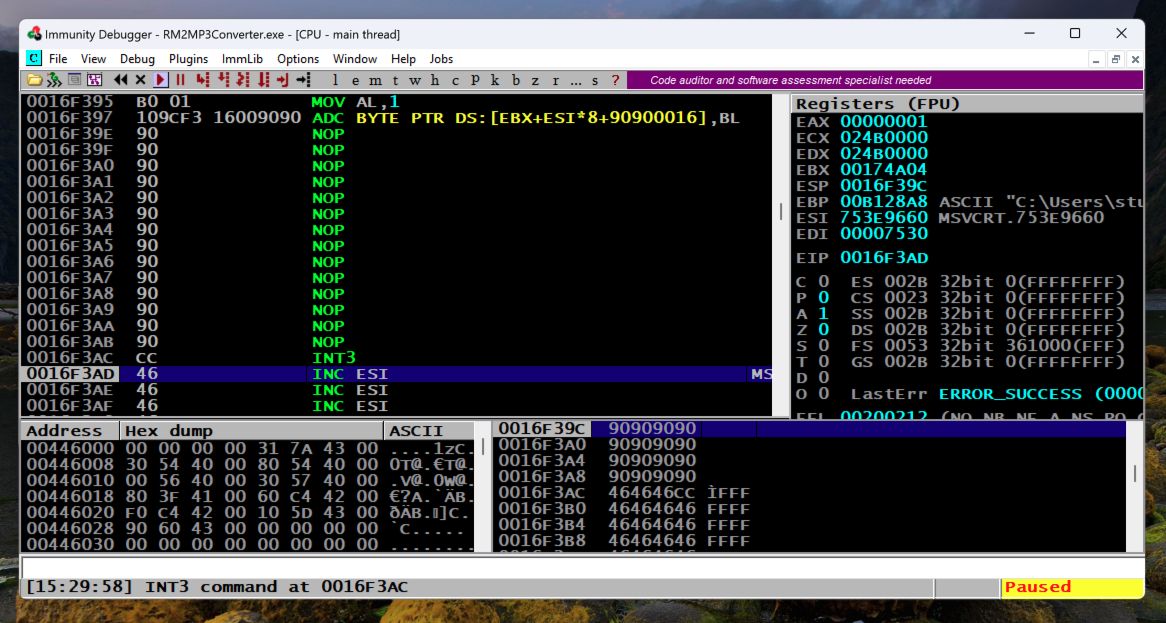The image size is (1166, 623).
Task: Click the z toolbar button
Action: (535, 80)
